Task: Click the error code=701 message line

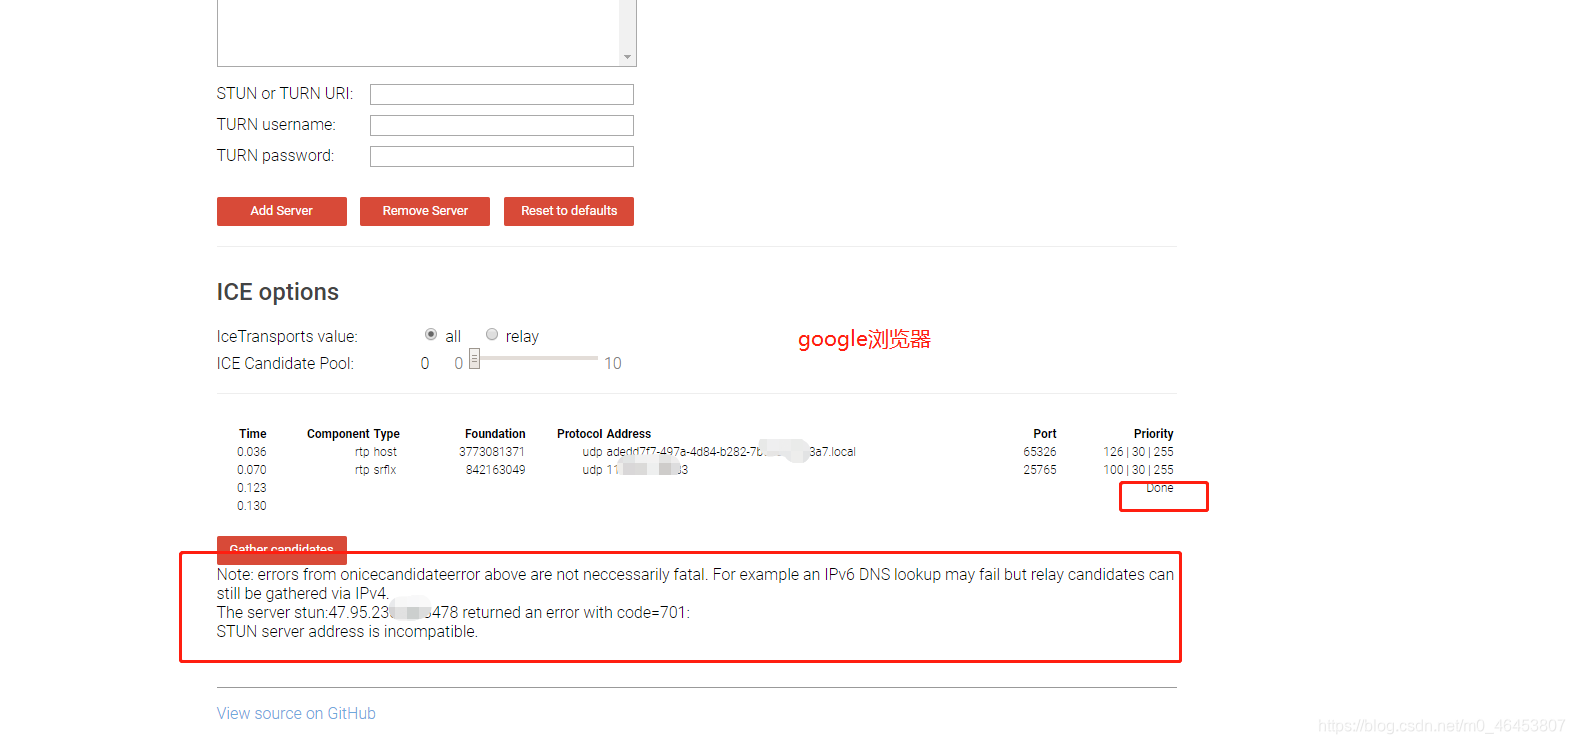Action: 453,613
